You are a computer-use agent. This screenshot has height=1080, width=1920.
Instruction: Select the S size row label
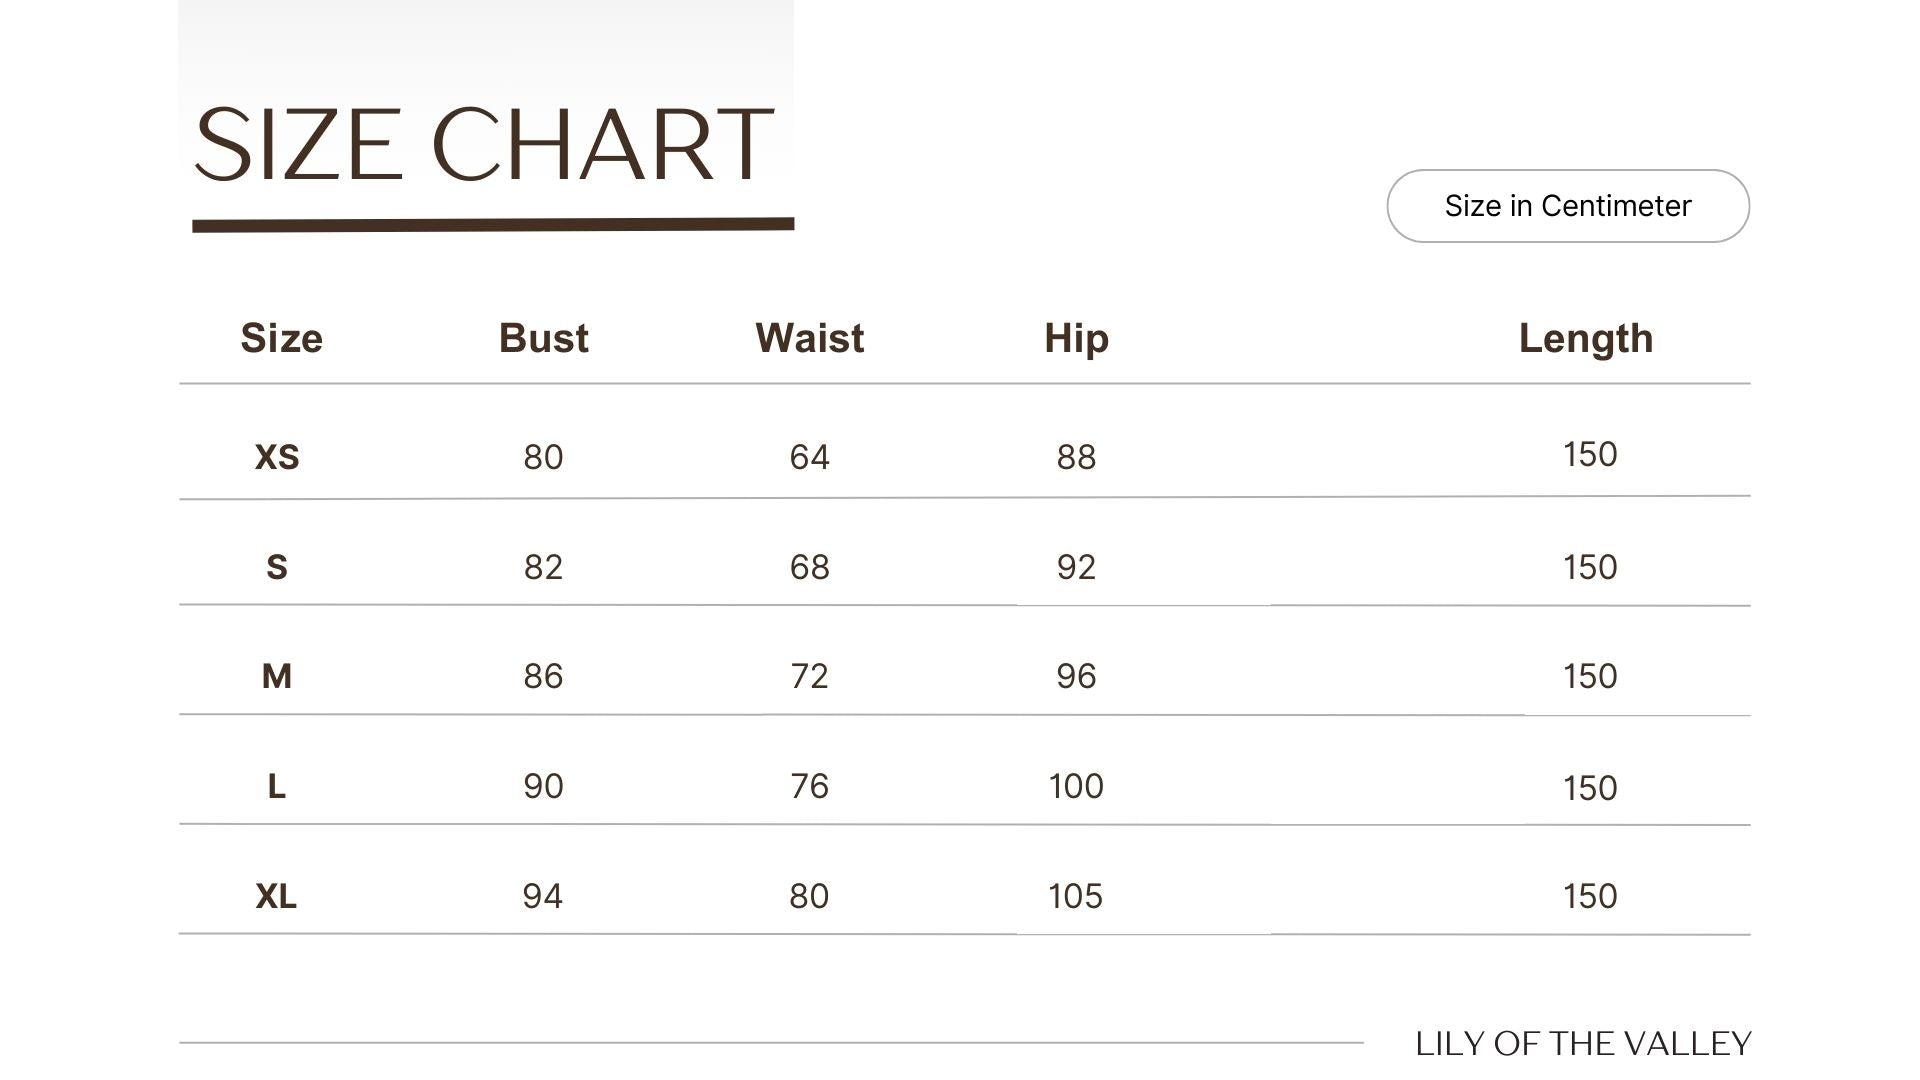coord(277,567)
